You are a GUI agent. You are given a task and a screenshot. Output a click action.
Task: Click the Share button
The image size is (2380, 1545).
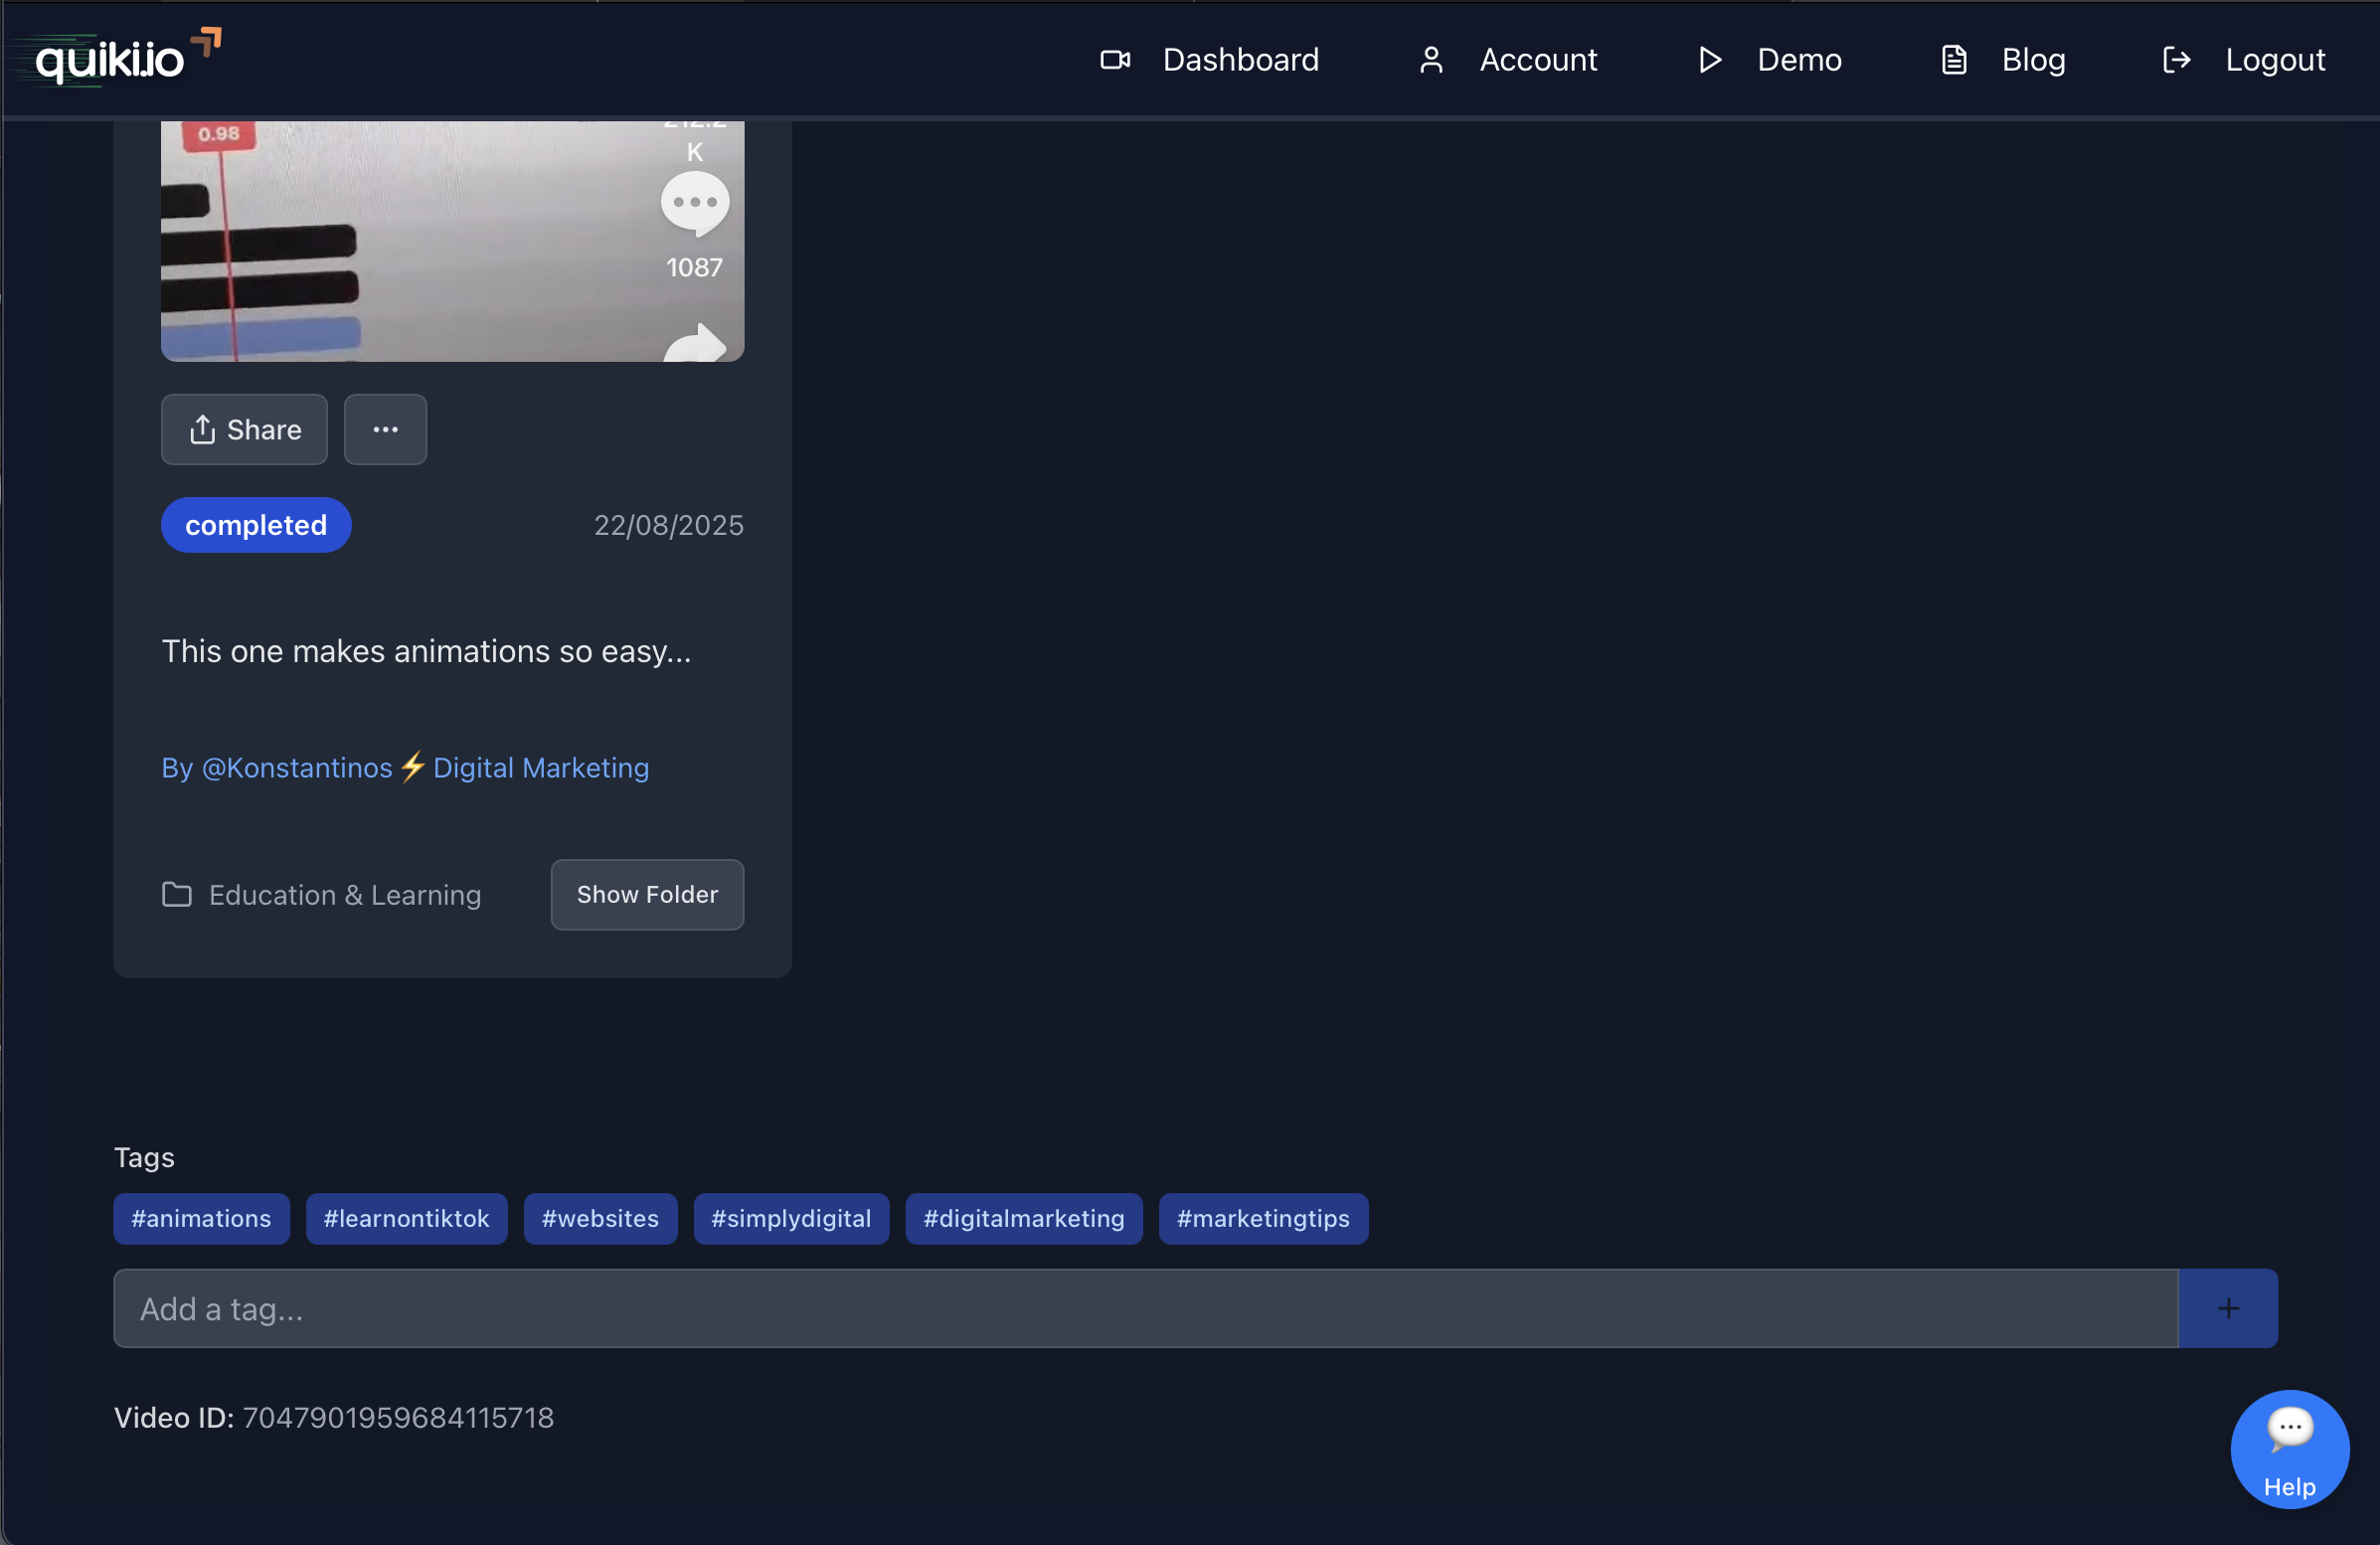click(x=244, y=429)
